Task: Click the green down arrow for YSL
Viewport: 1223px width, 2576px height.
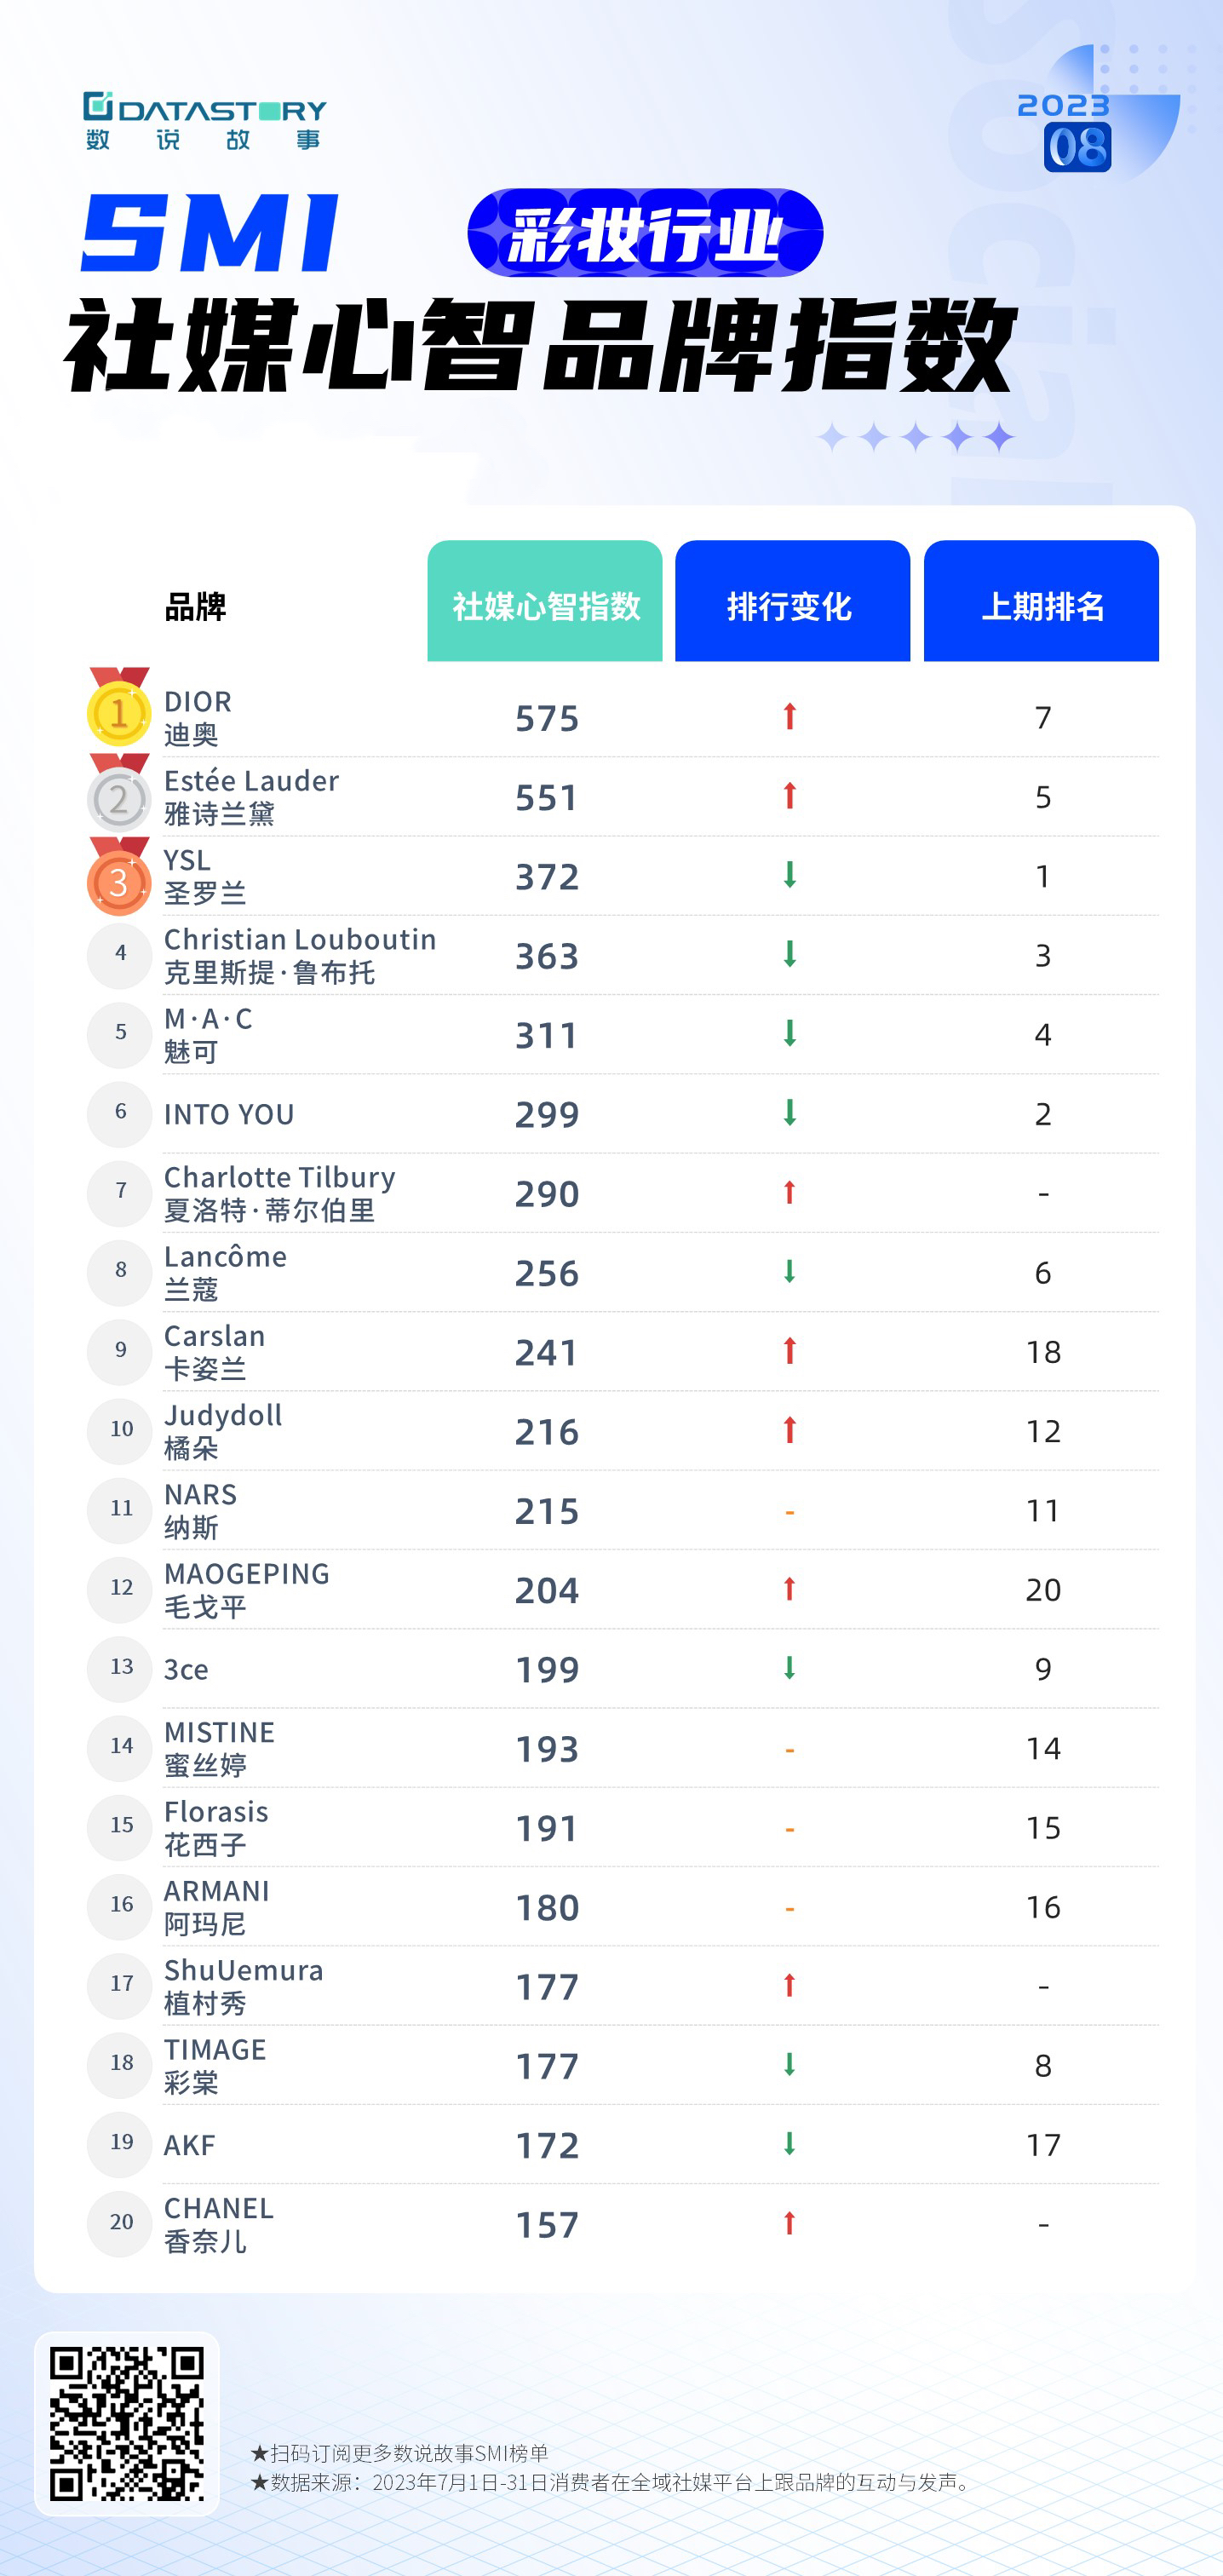Action: tap(789, 875)
